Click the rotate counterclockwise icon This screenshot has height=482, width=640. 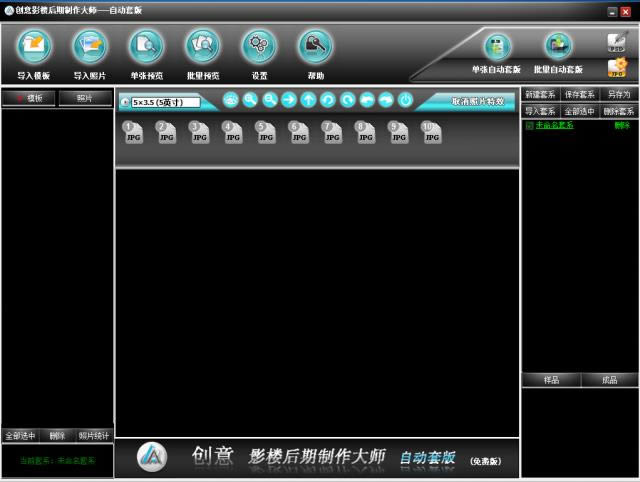point(328,100)
